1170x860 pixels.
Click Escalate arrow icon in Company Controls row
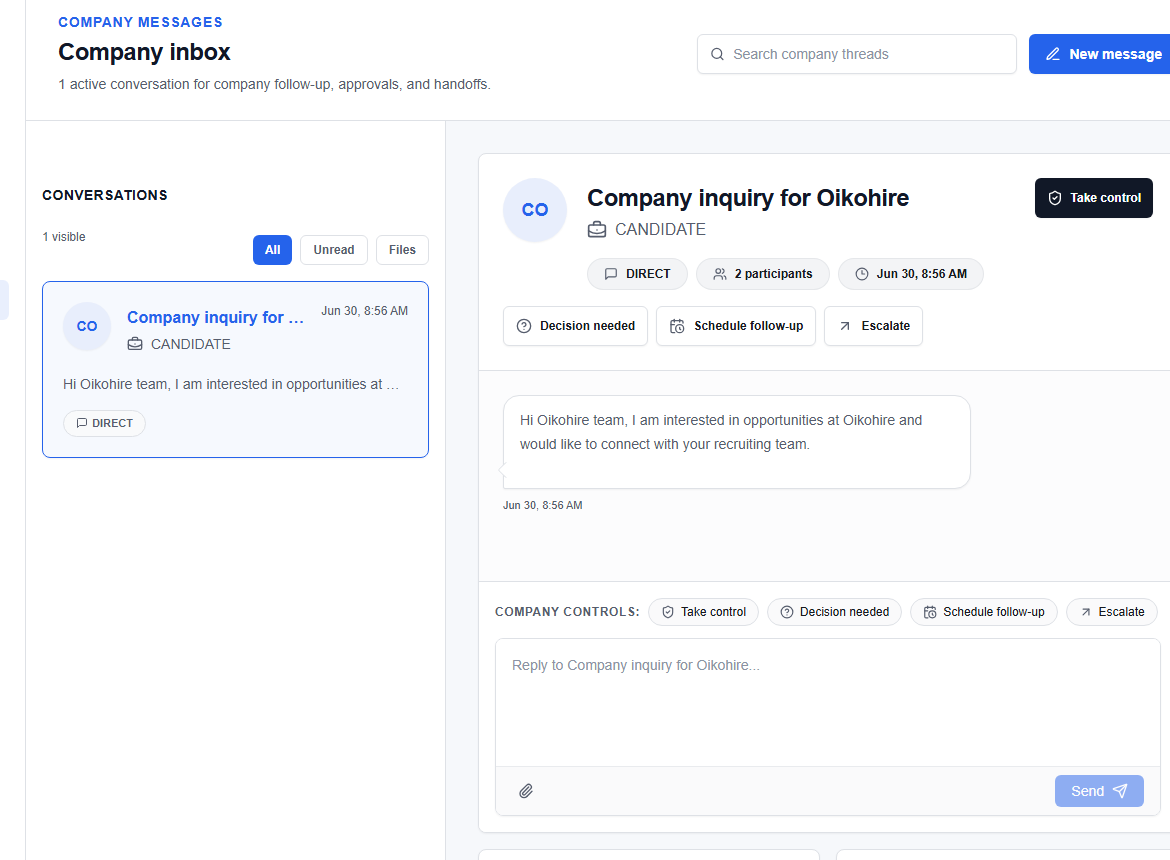tap(1086, 612)
